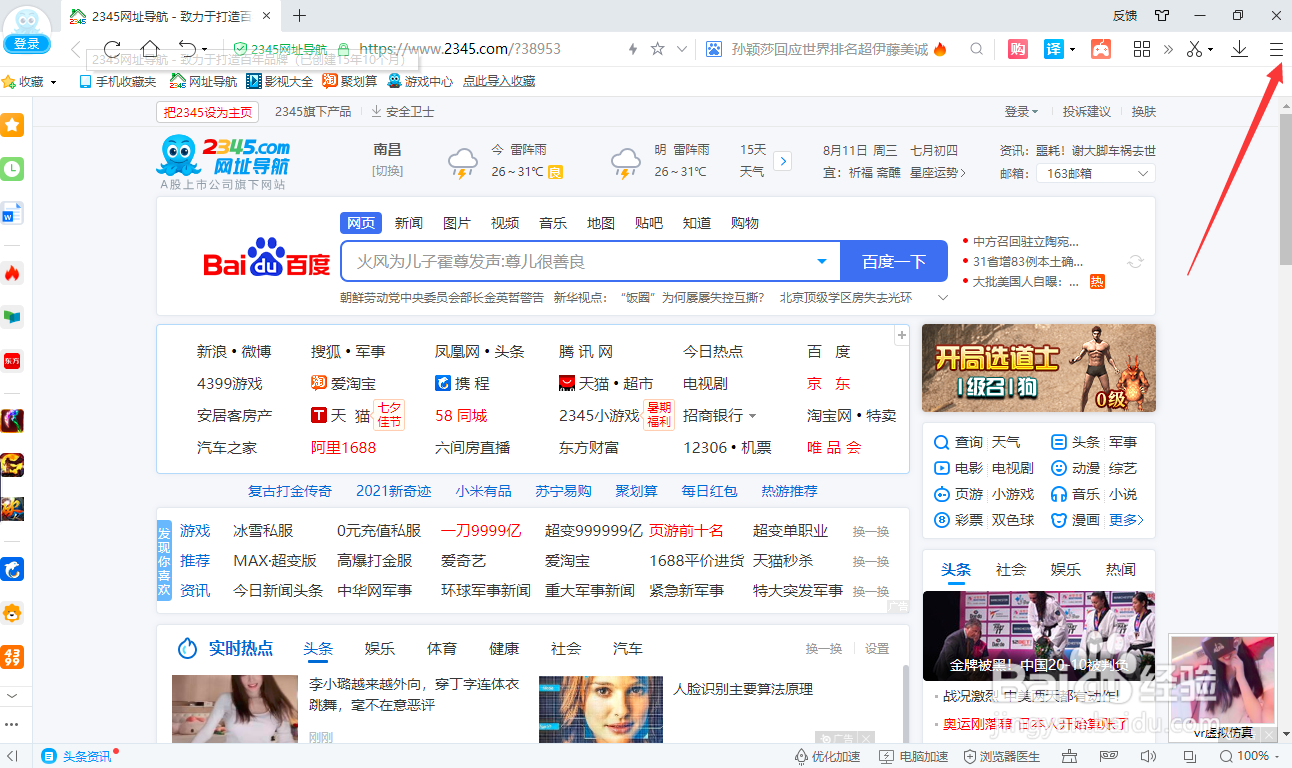This screenshot has height=768, width=1292.
Task: Open 招商银行 dropdown arrow
Action: (754, 414)
